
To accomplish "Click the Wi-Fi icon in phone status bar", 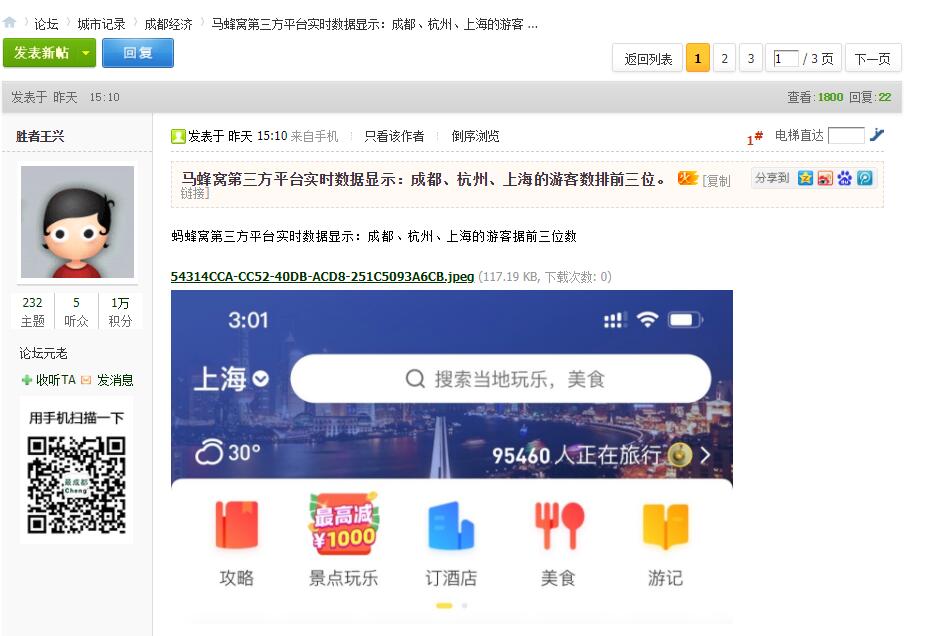I will [647, 319].
